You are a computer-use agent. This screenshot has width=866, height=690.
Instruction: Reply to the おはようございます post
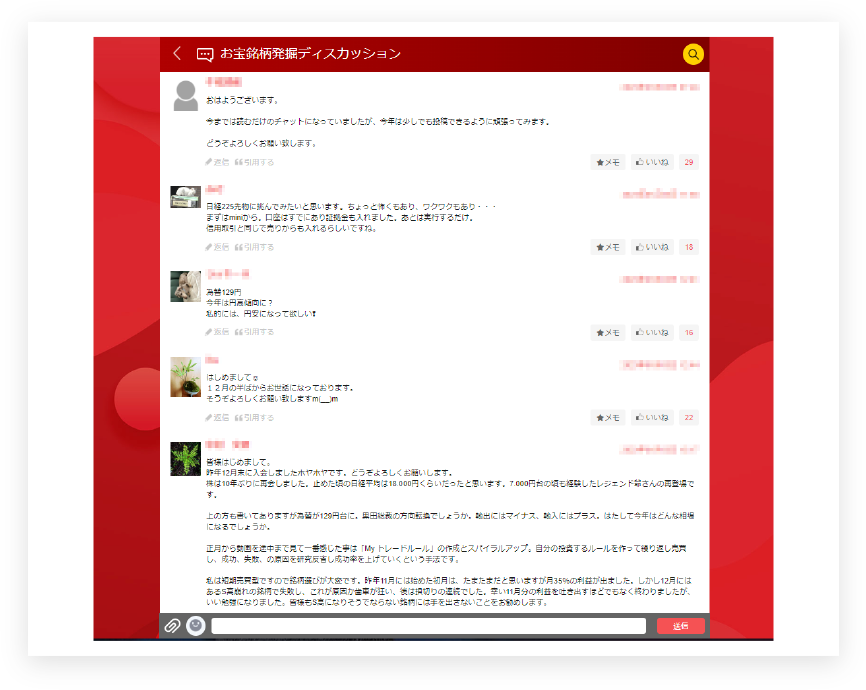pos(217,162)
